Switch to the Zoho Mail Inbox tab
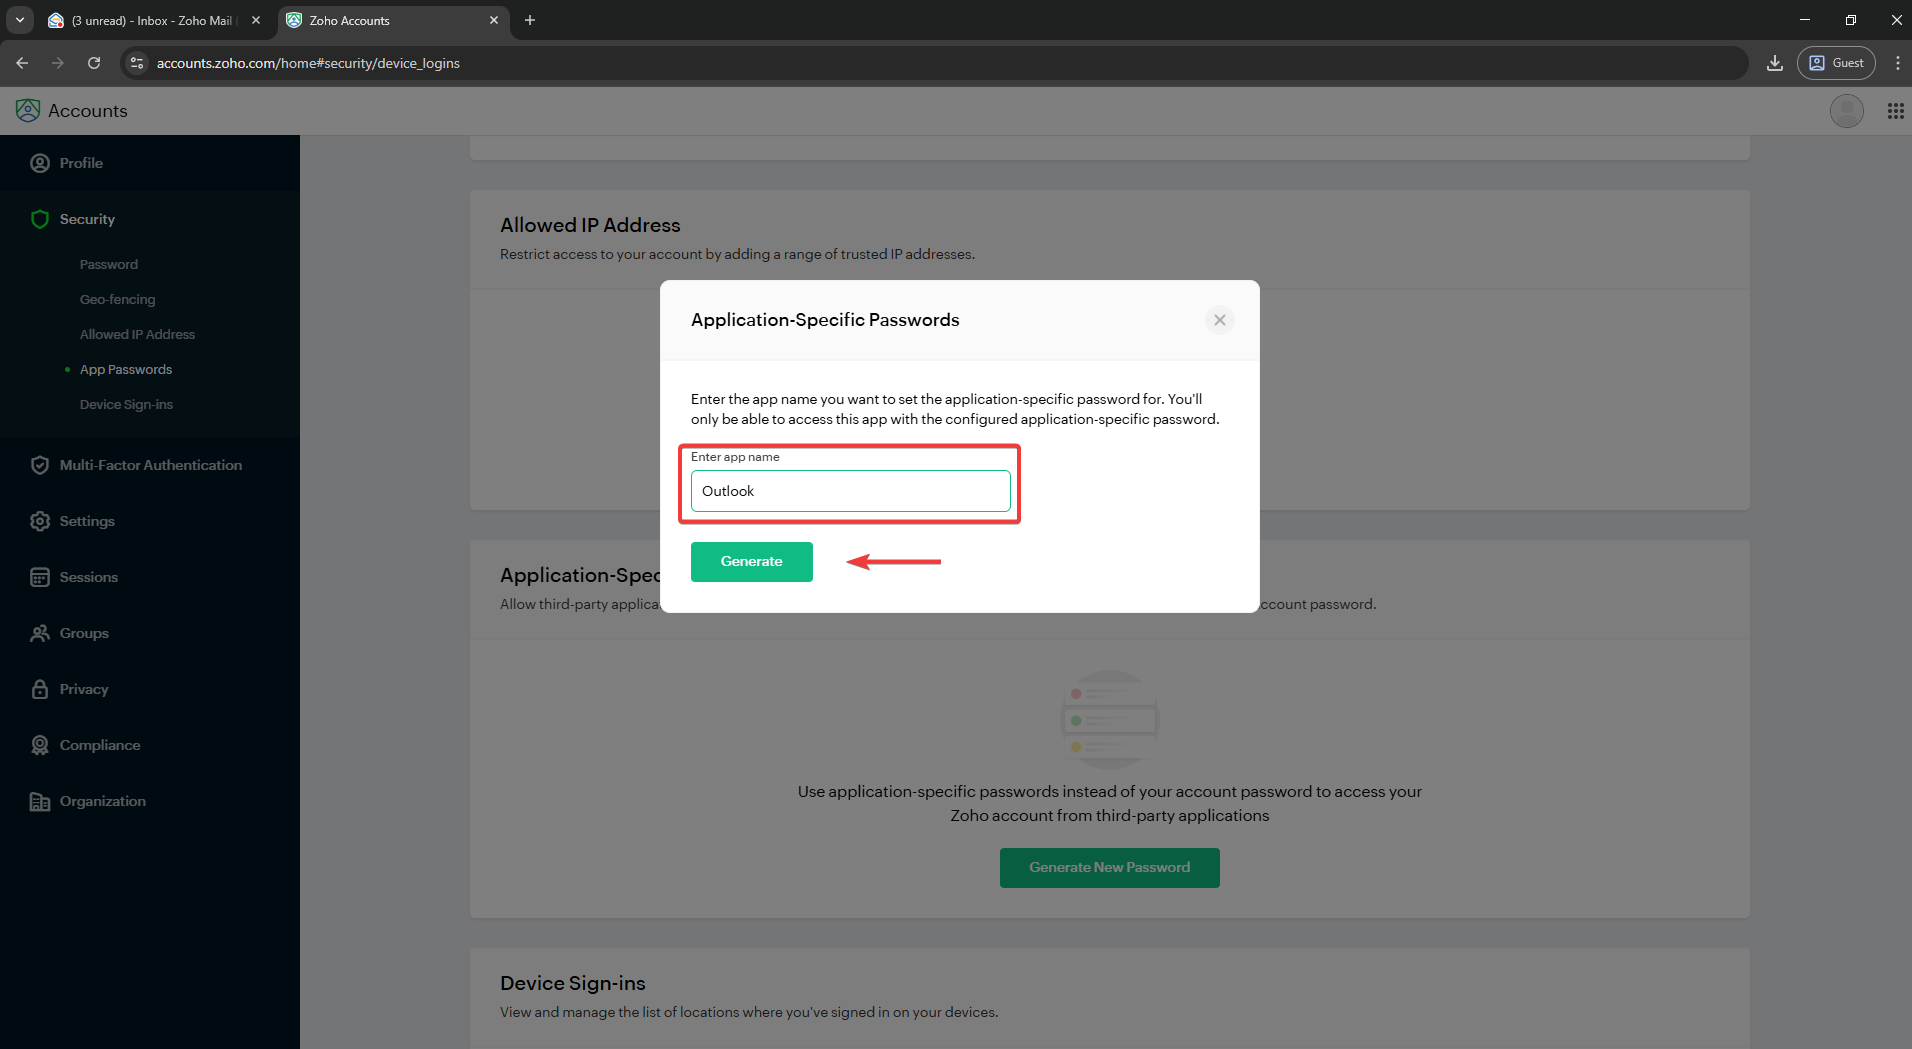The width and height of the screenshot is (1912, 1049). coord(151,20)
